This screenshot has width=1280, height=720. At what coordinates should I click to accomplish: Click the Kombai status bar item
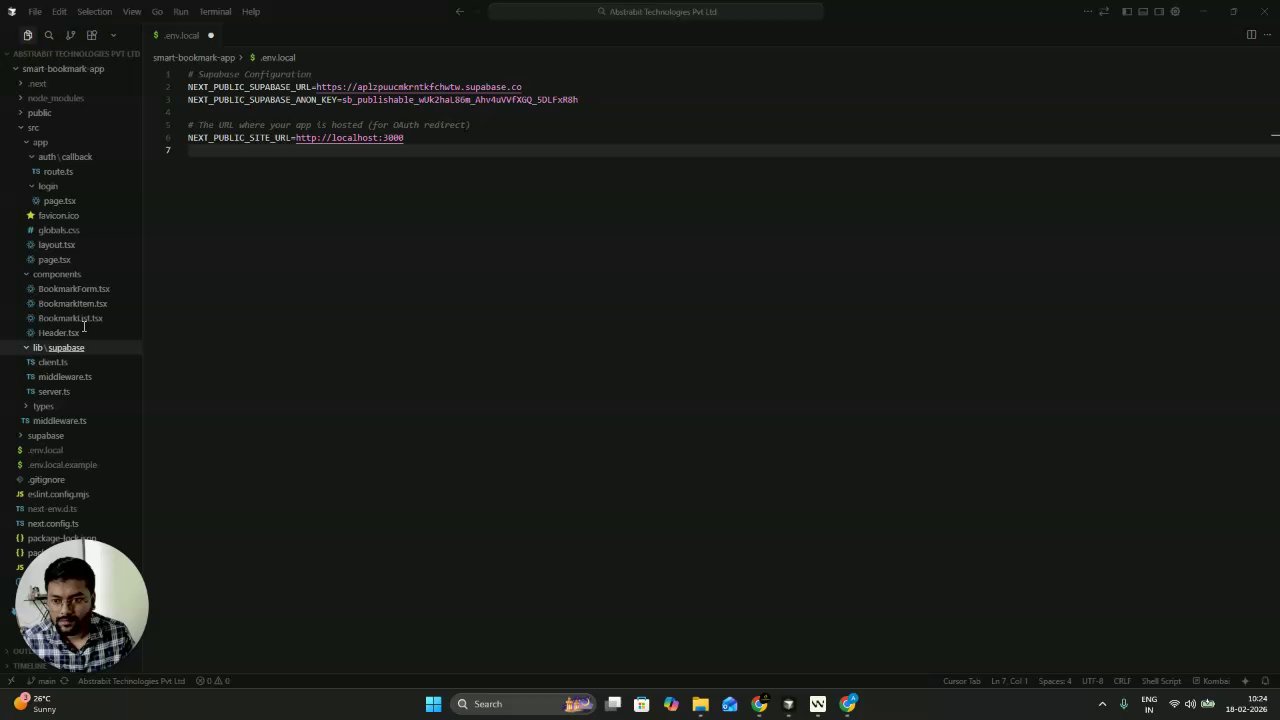pyautogui.click(x=1210, y=681)
